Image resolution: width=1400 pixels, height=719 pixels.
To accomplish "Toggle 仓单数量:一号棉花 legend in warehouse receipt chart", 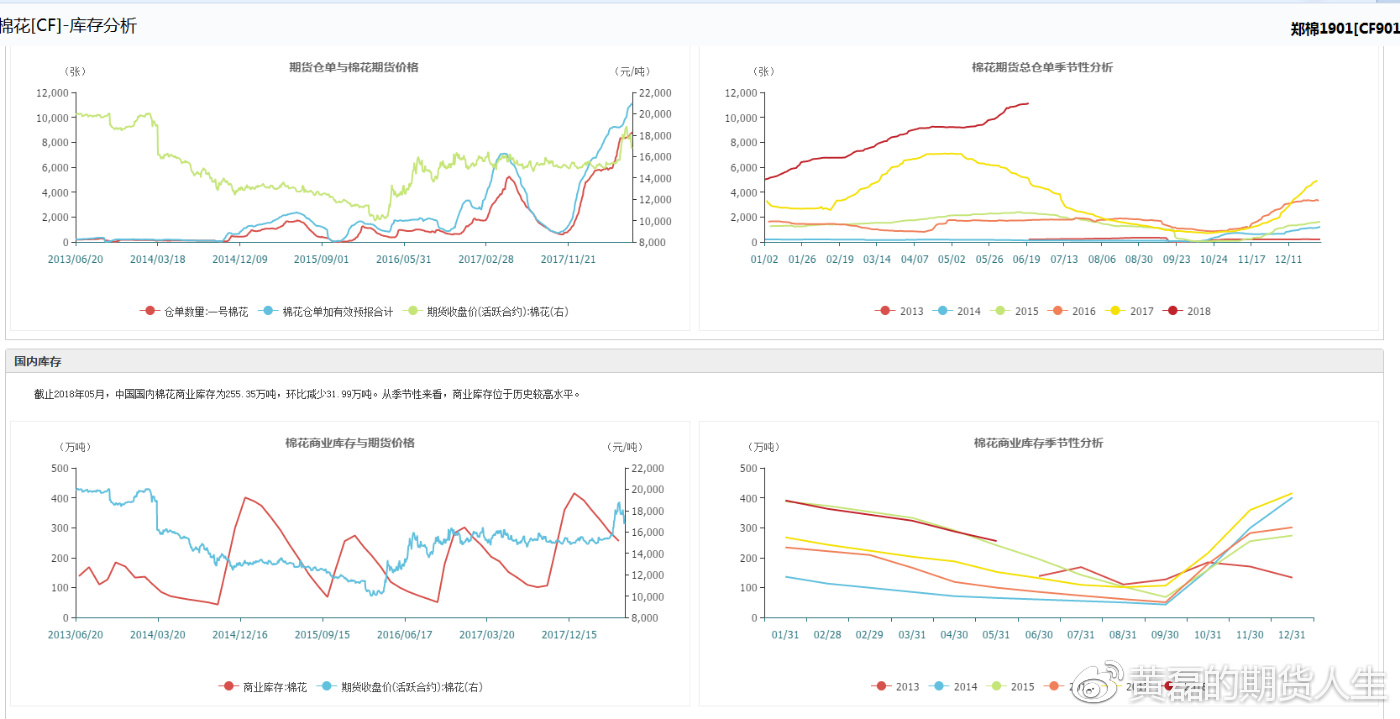I will click(x=194, y=311).
